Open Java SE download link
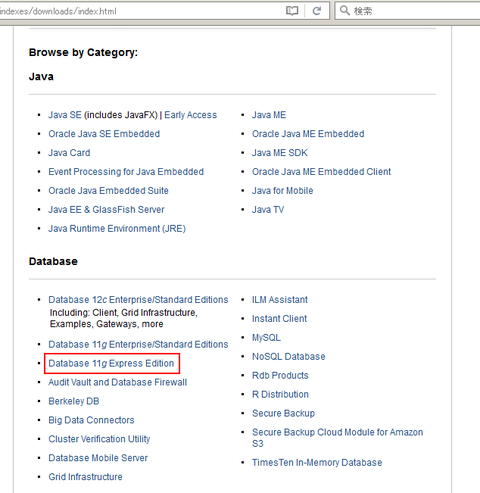The height and width of the screenshot is (493, 480). 65,115
